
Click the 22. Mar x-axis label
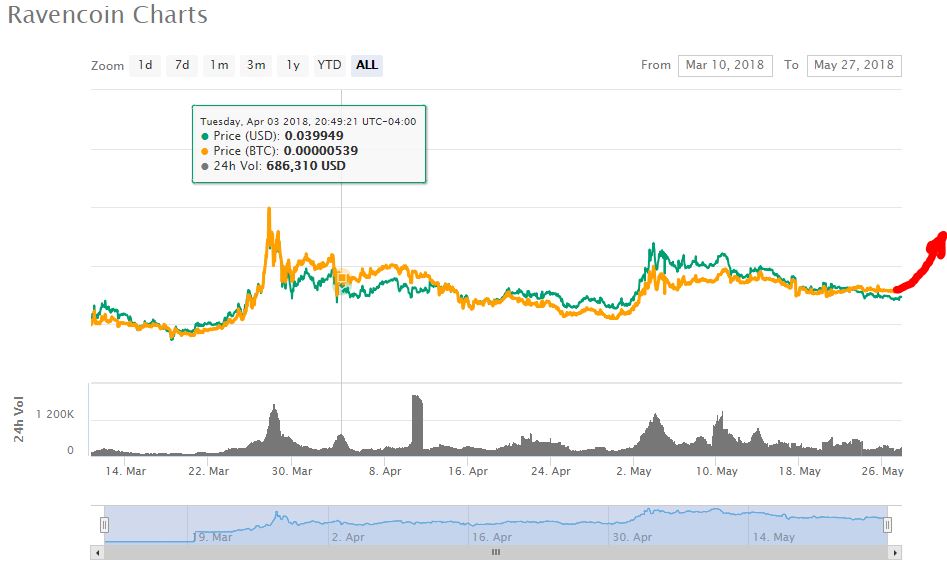tap(208, 471)
